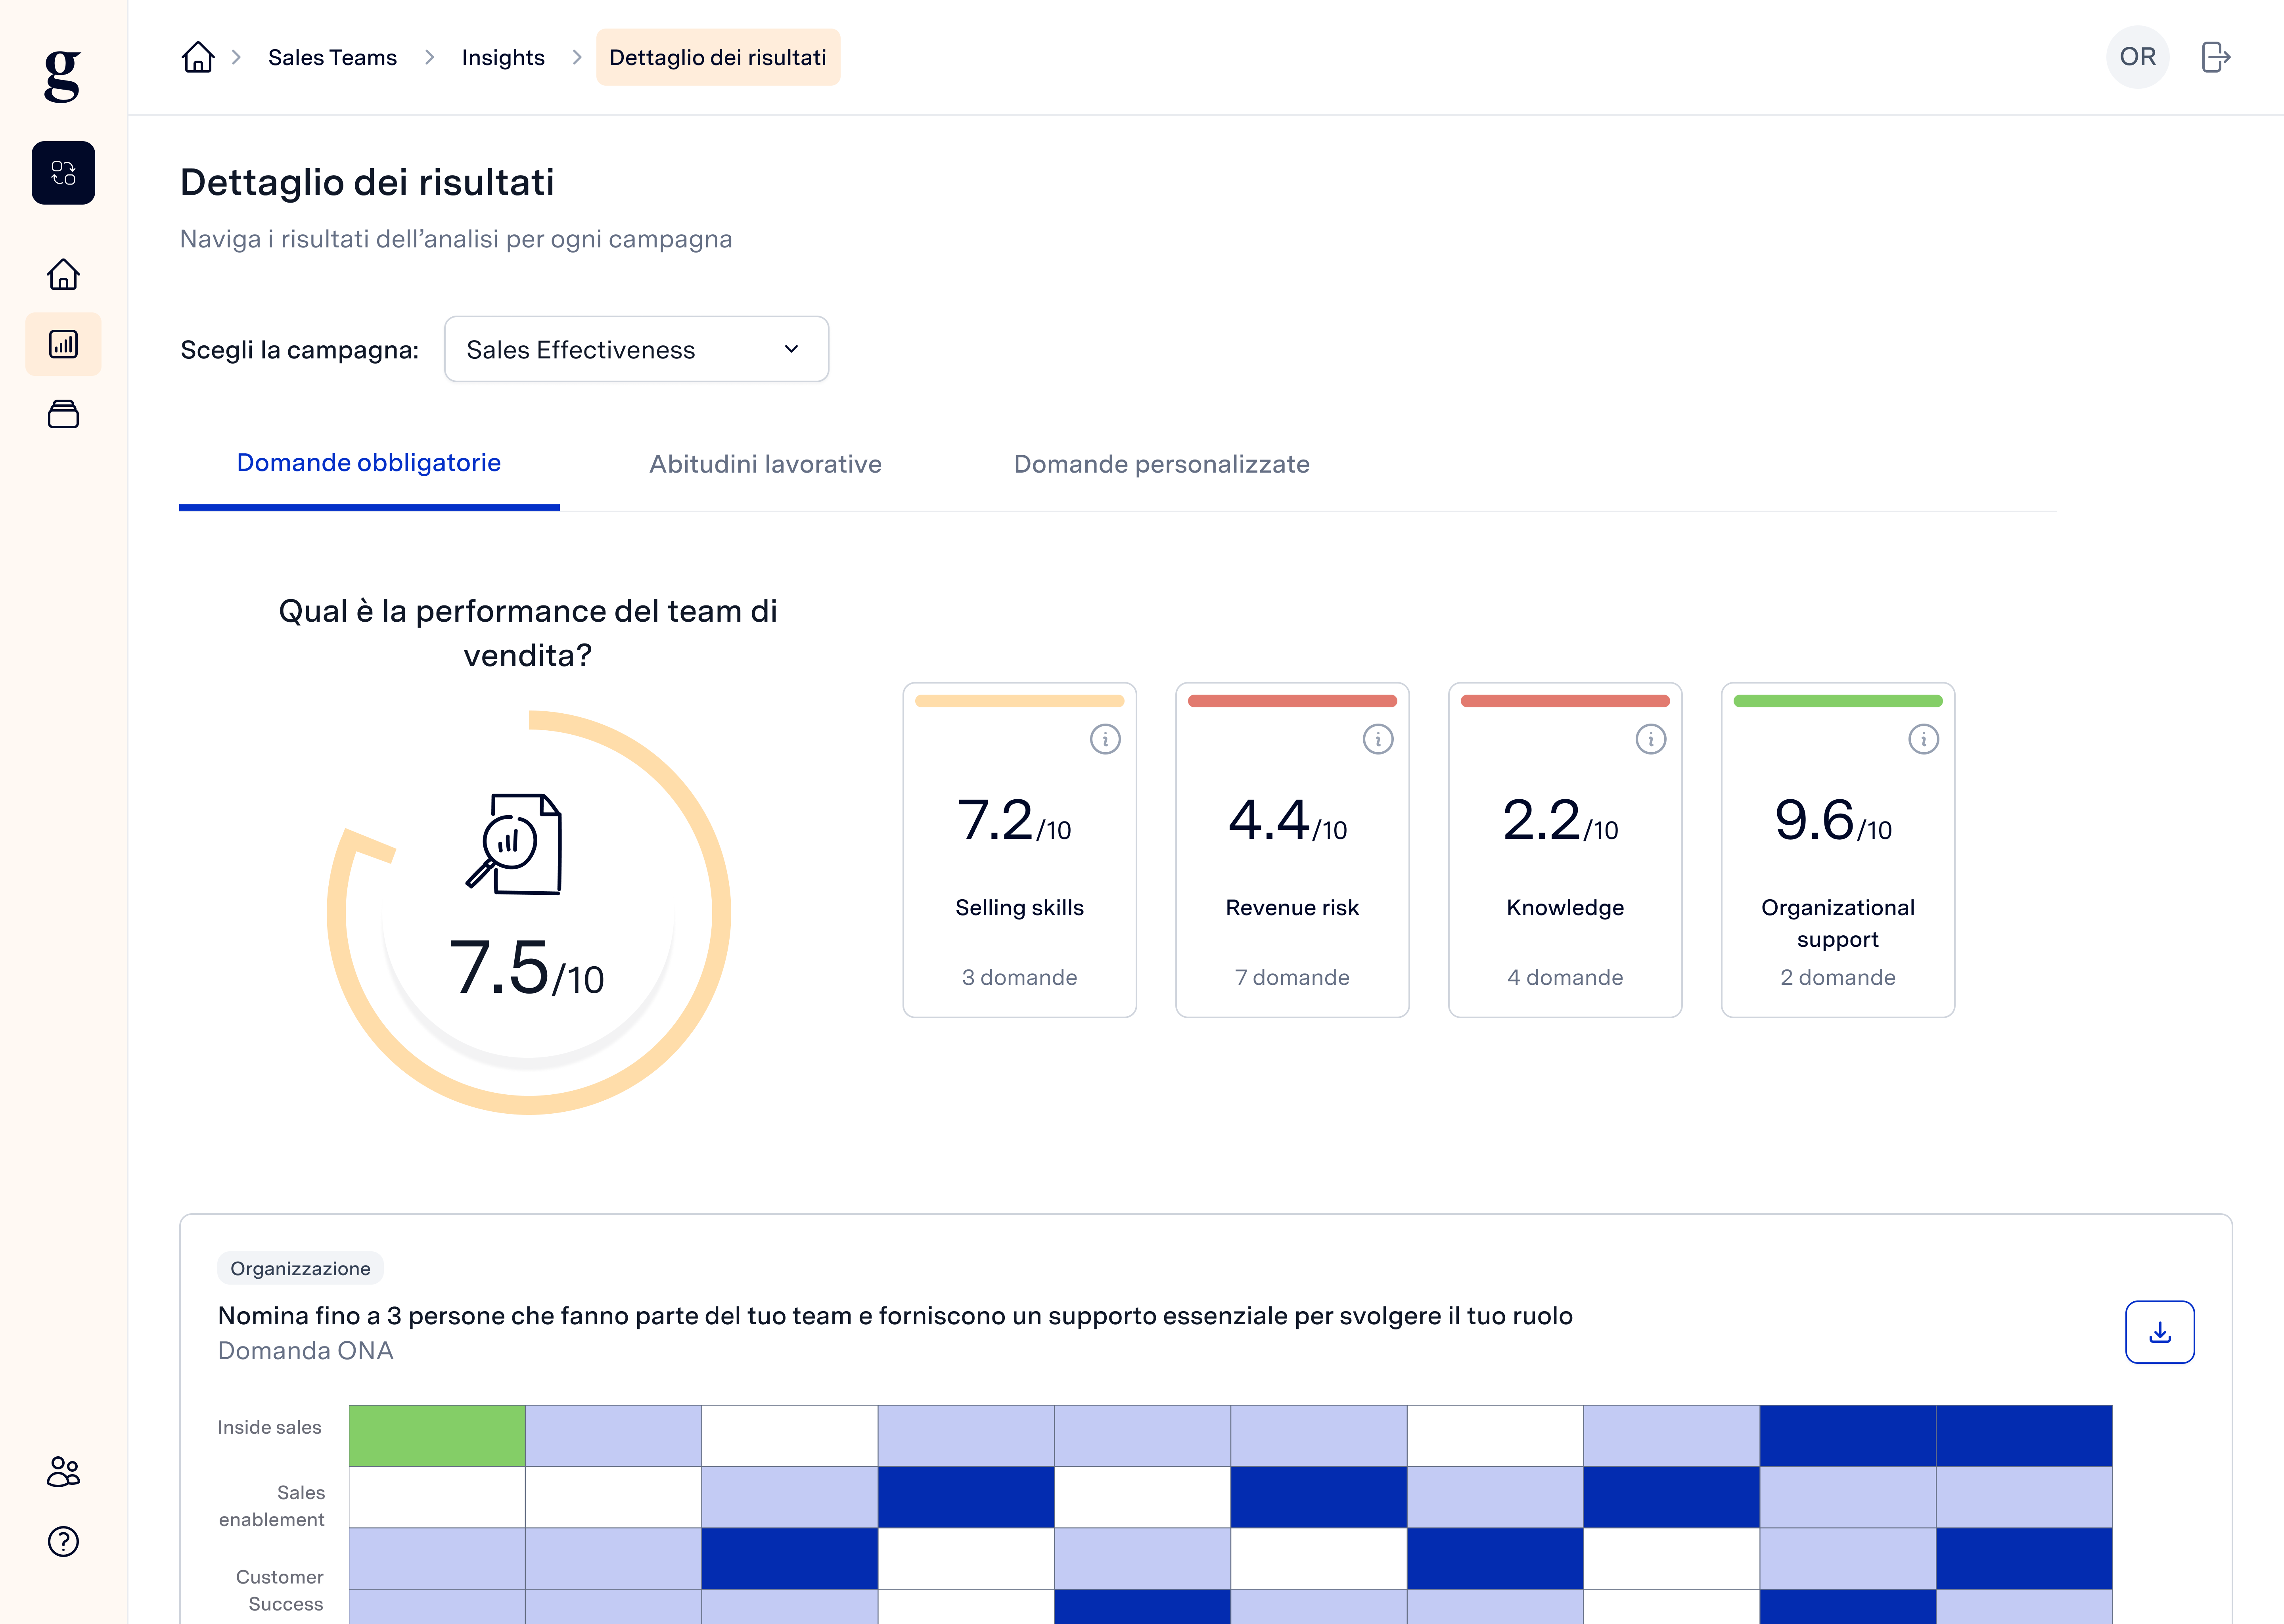Click the chevron after Sales Teams breadcrumb
The height and width of the screenshot is (1624, 2284).
[x=429, y=57]
